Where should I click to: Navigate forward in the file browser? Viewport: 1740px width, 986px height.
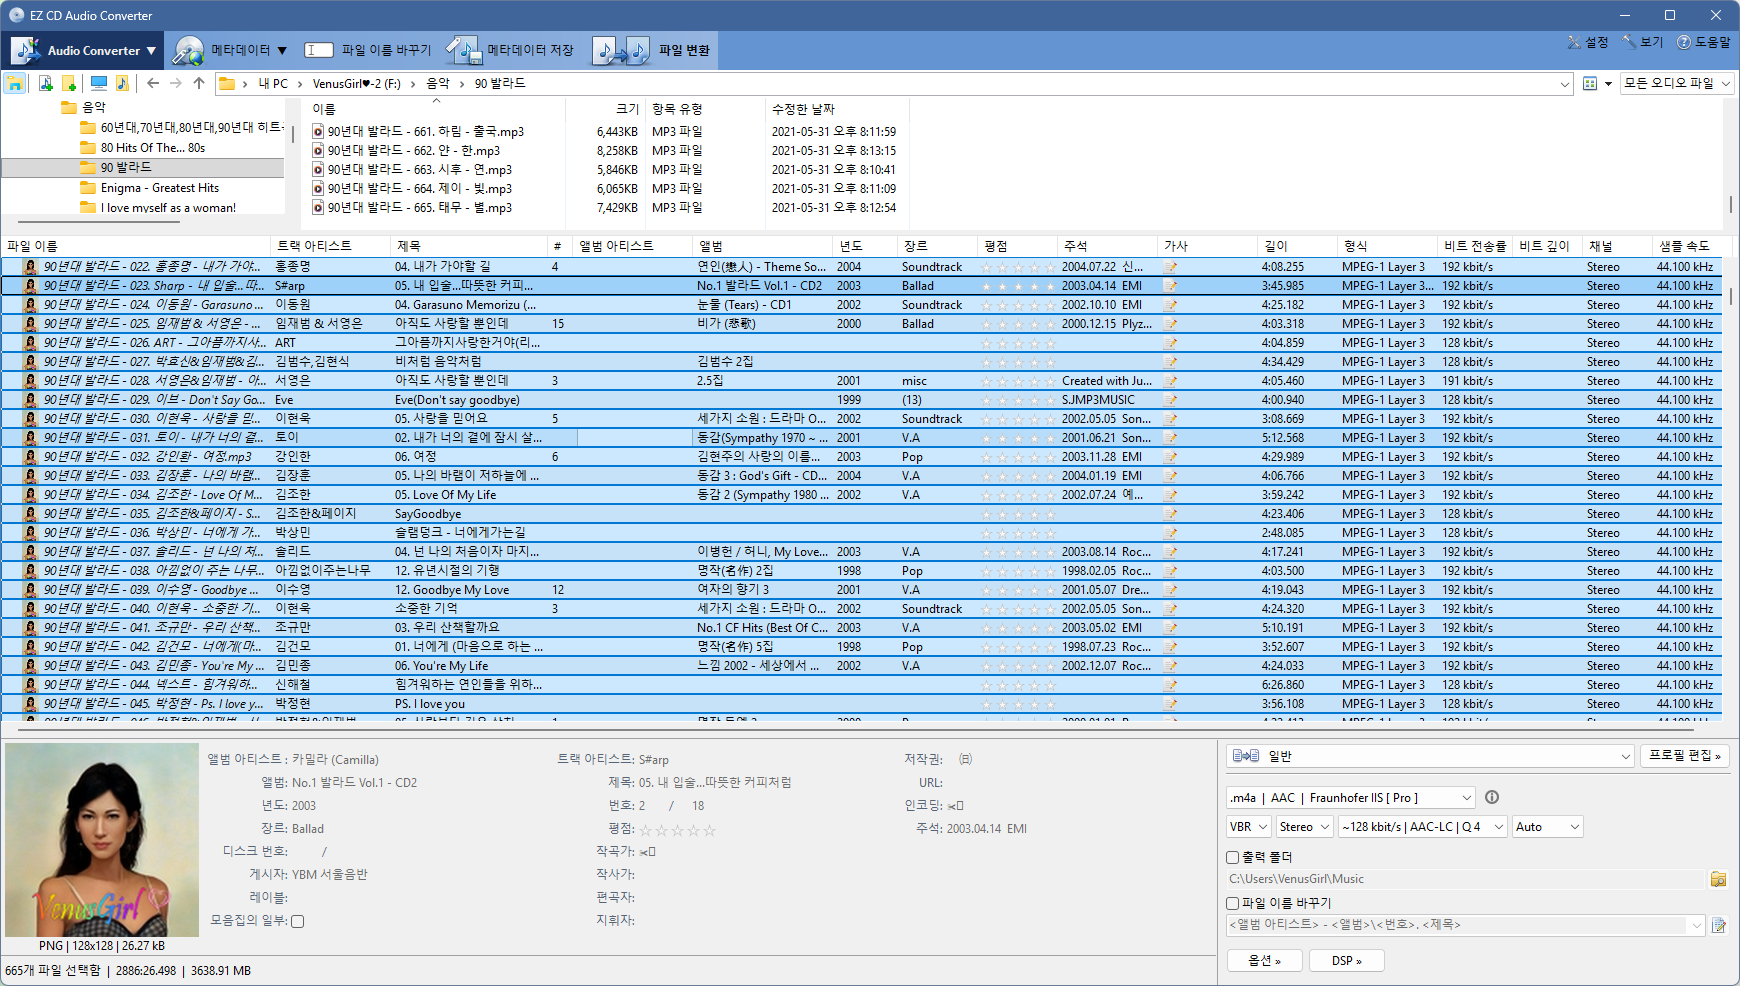coord(176,83)
